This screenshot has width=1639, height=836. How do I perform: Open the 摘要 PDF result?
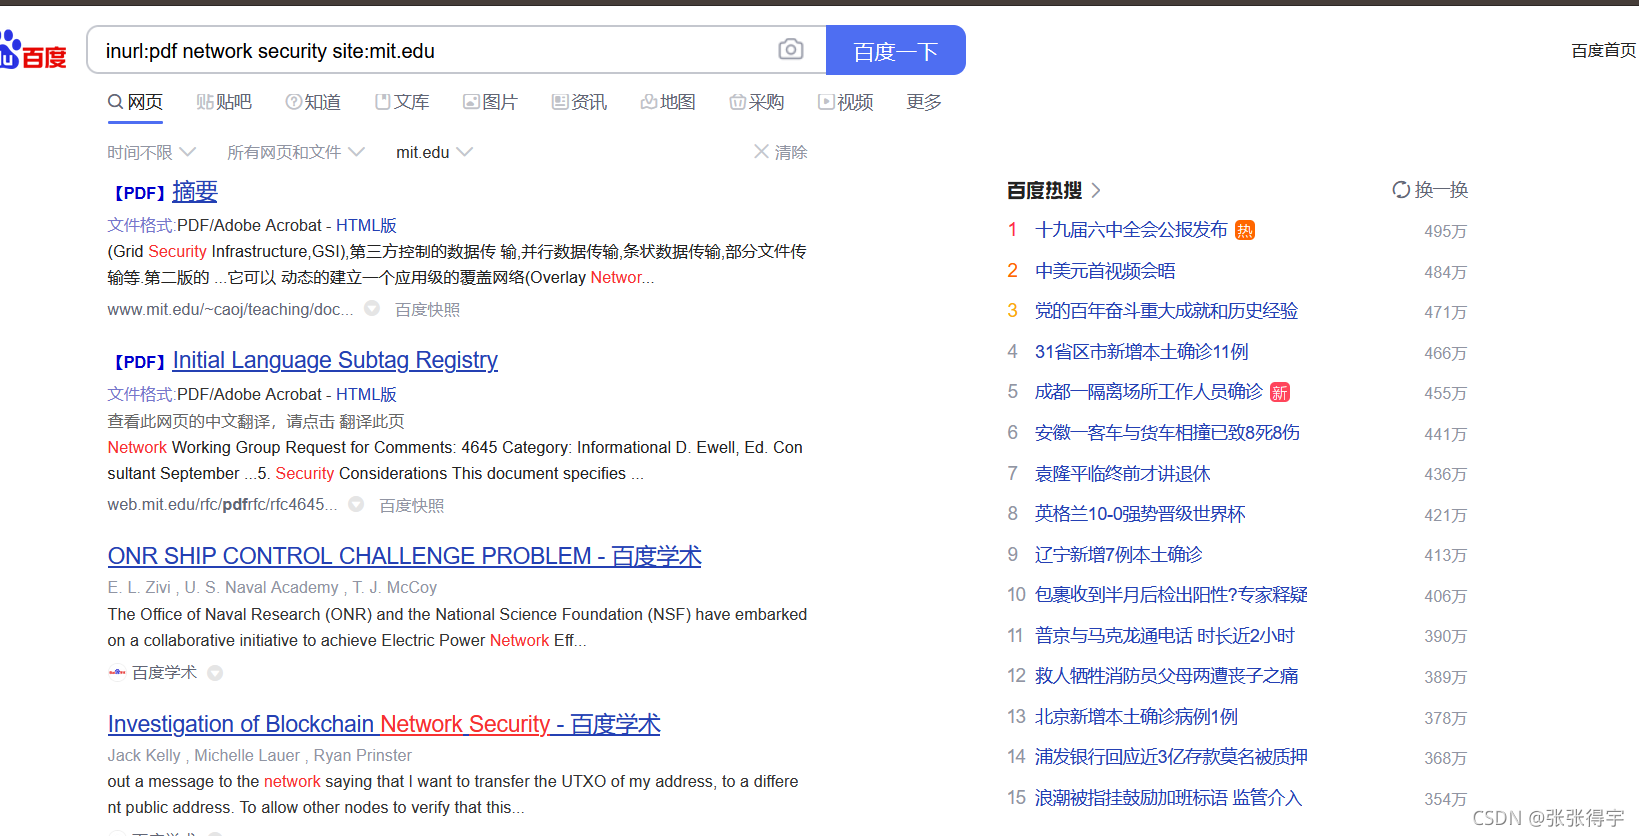[x=194, y=191]
